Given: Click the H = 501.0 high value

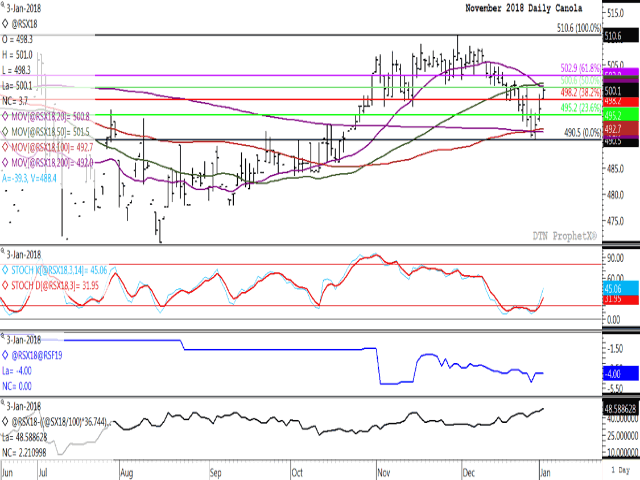Looking at the screenshot, I should pos(17,55).
